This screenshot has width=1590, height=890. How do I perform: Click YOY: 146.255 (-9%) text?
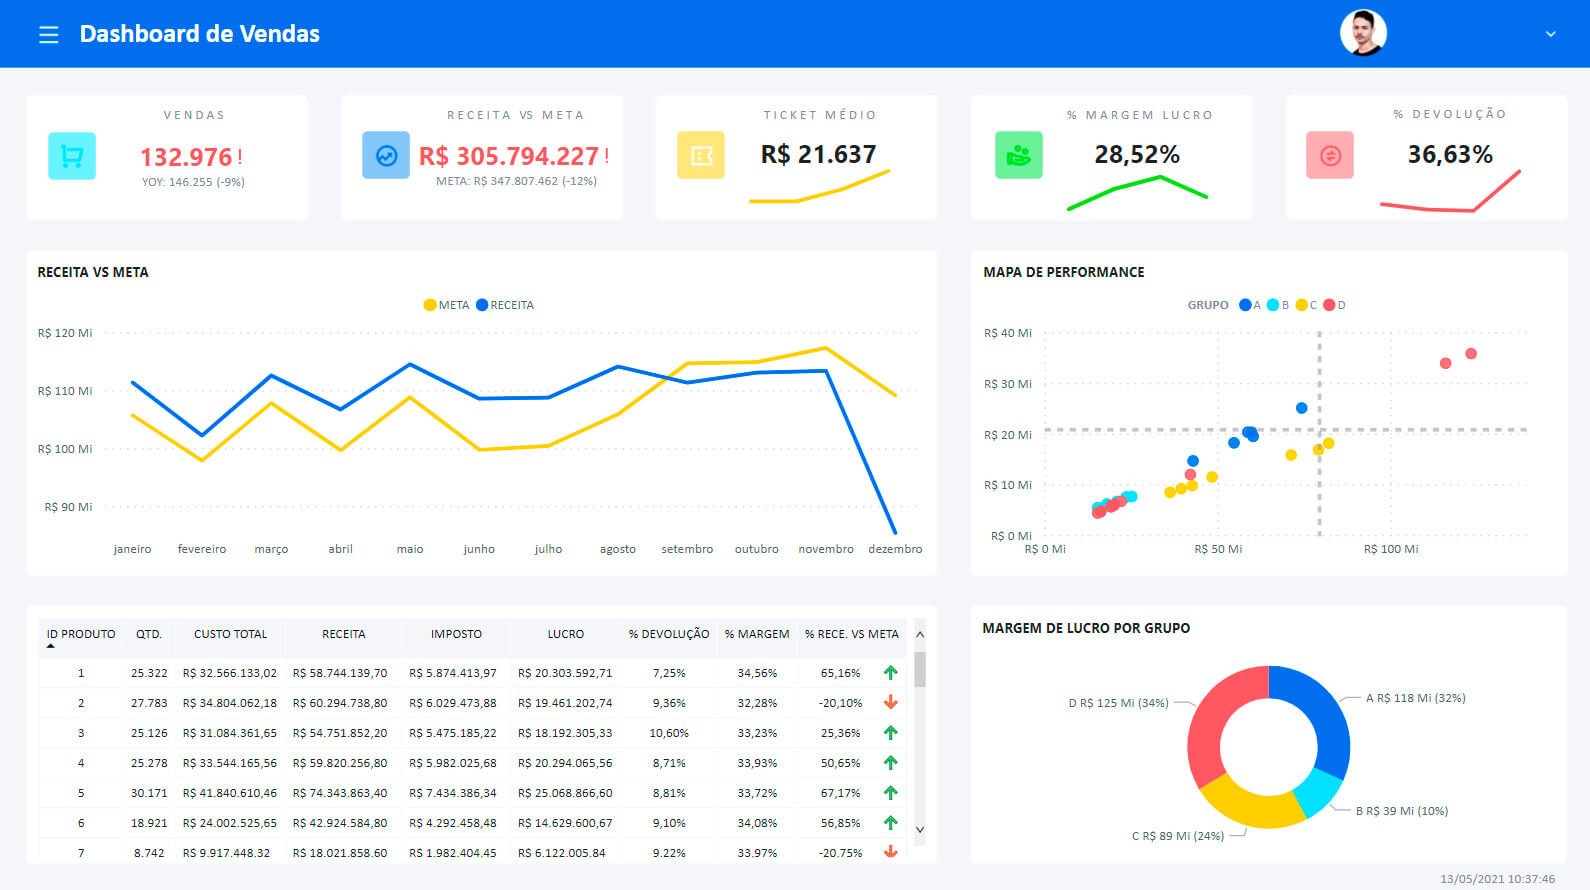click(x=193, y=182)
